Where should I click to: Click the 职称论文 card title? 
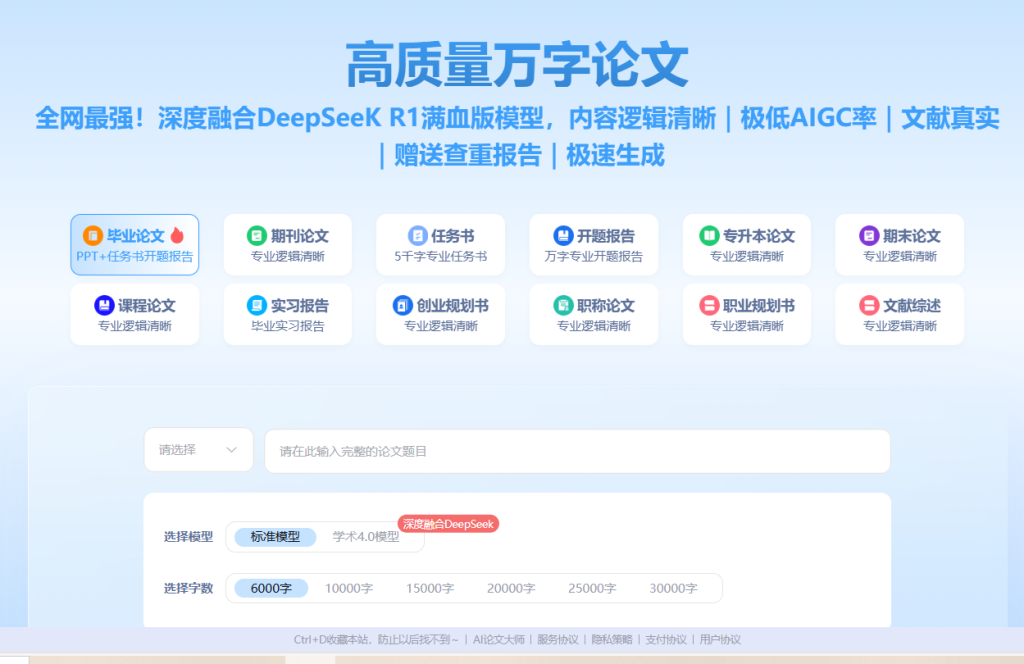pos(605,306)
